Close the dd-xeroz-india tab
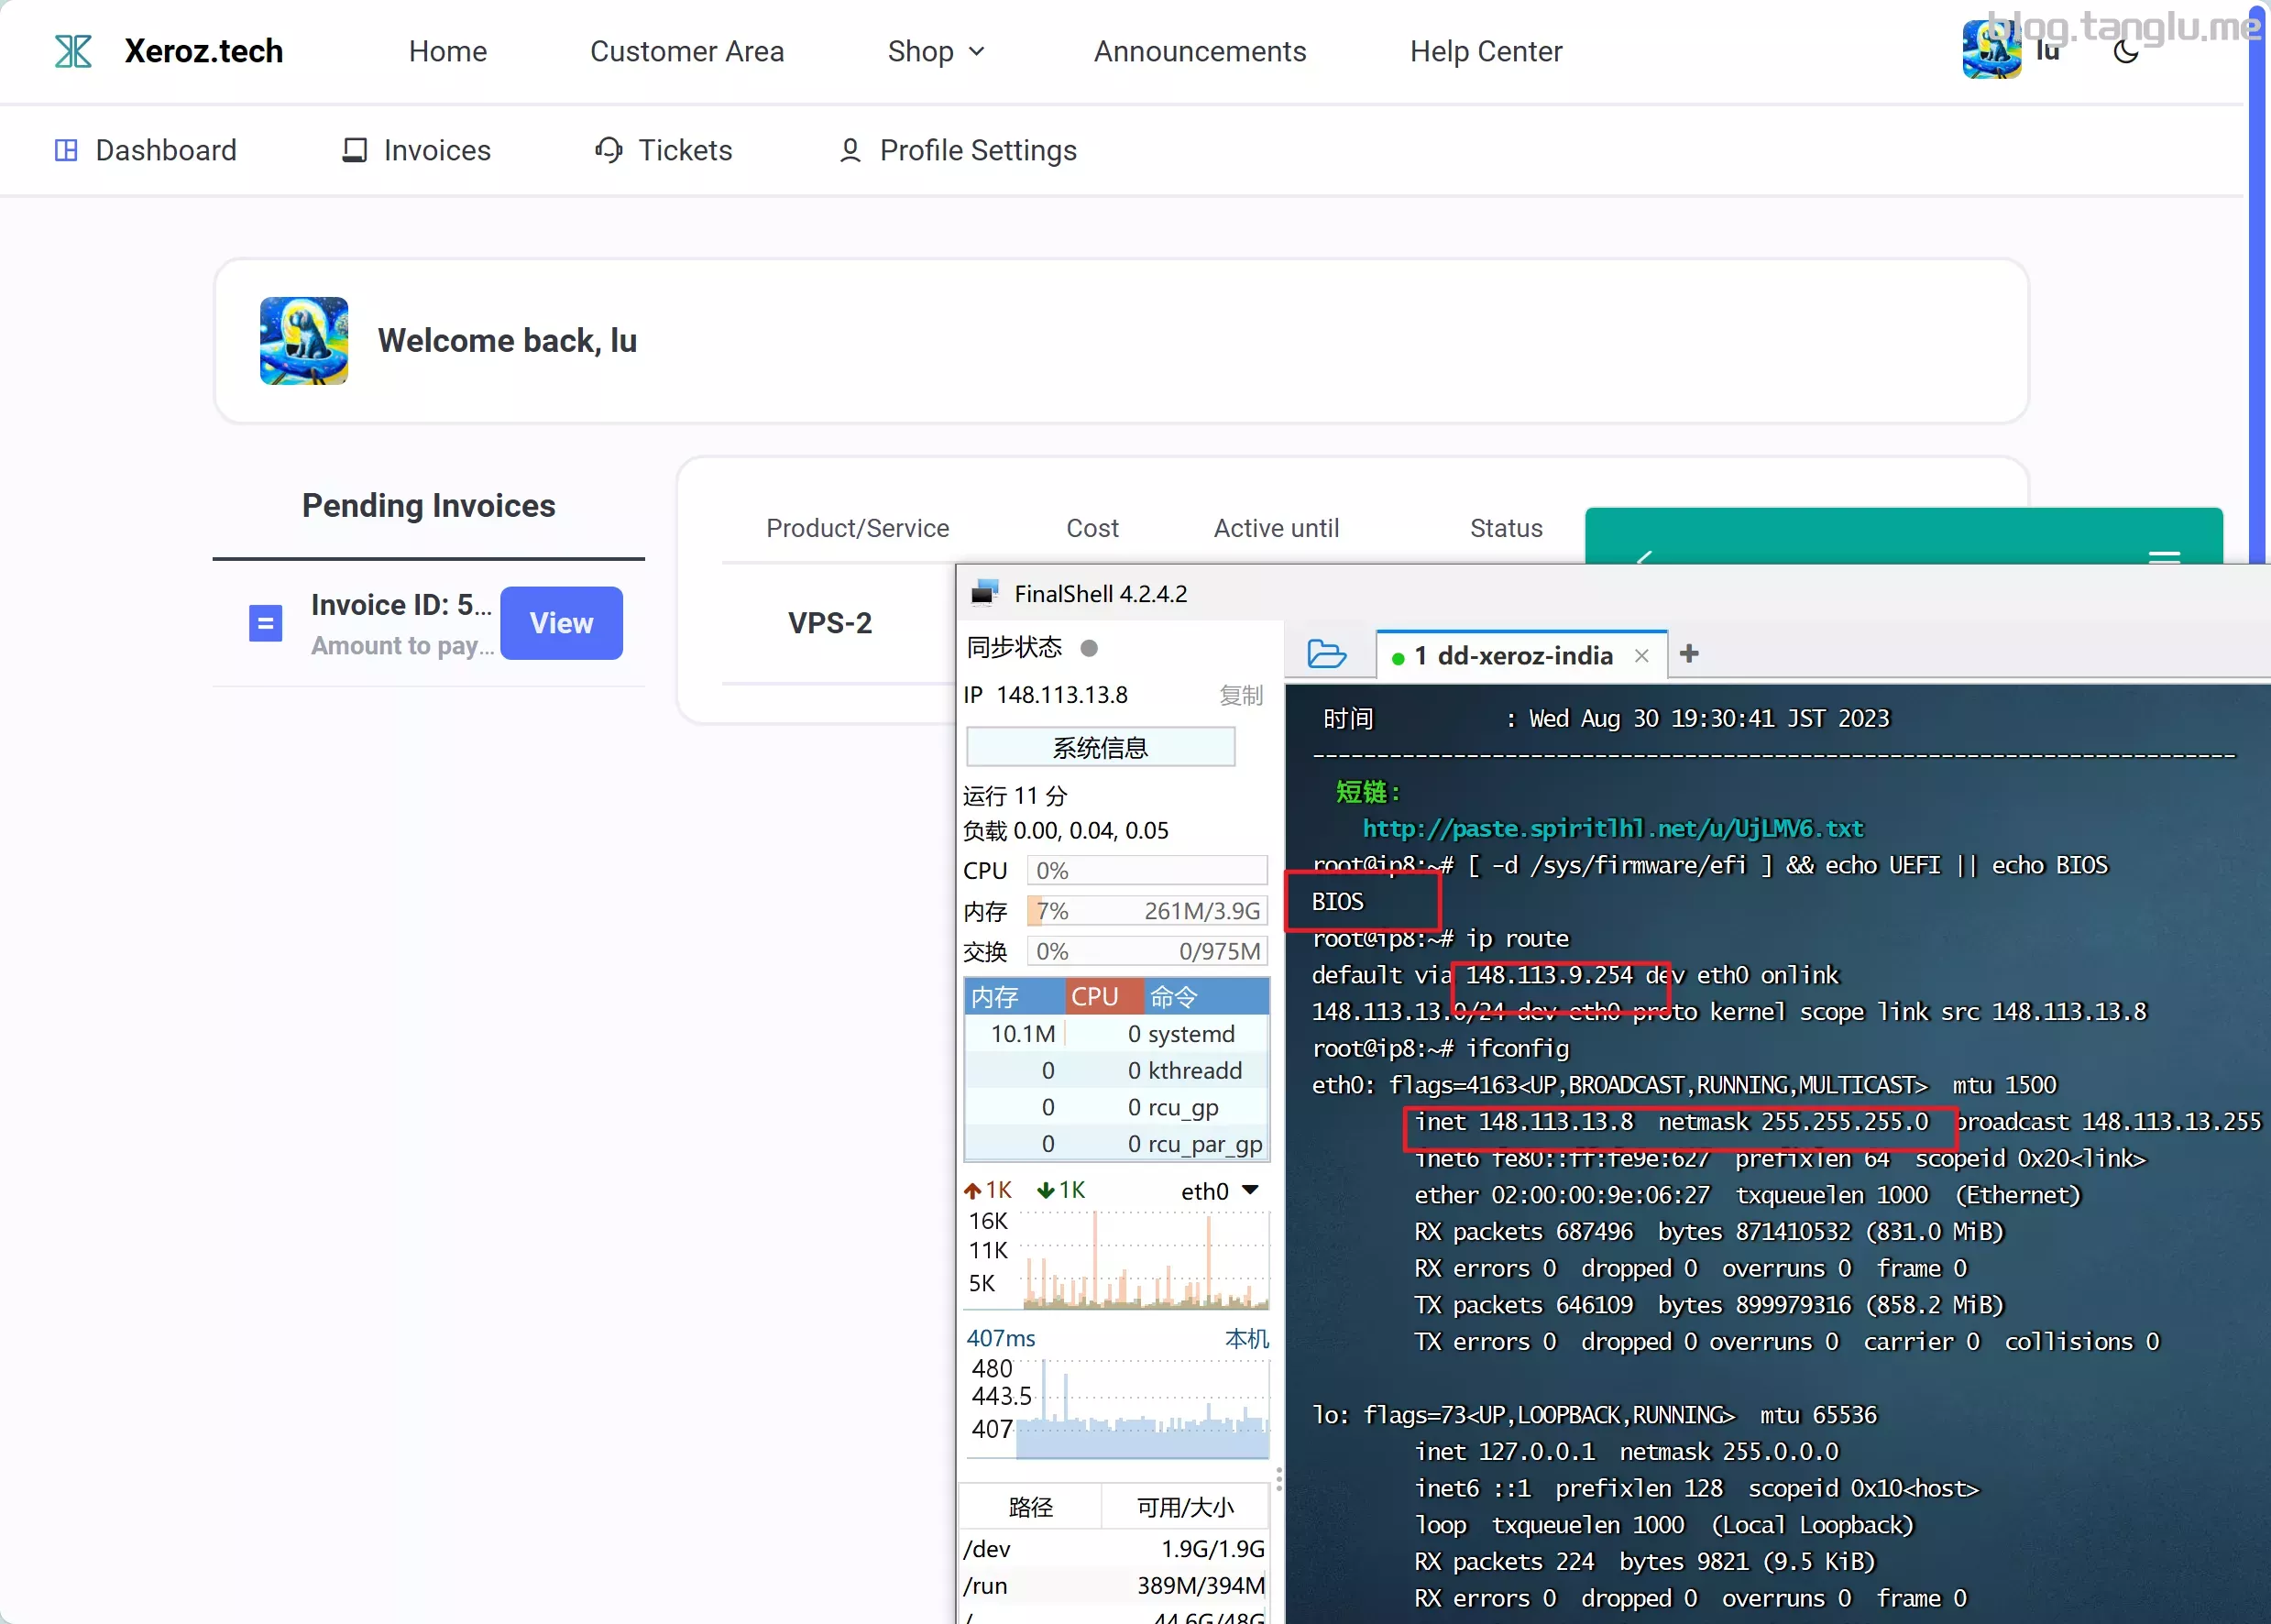 pyautogui.click(x=1641, y=655)
